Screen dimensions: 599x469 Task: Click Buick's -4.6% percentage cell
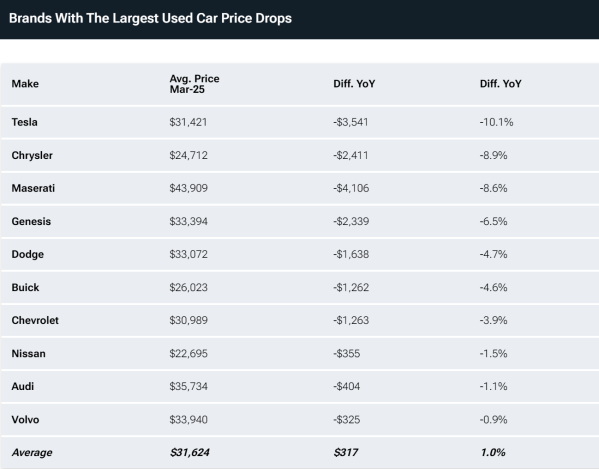pyautogui.click(x=494, y=288)
